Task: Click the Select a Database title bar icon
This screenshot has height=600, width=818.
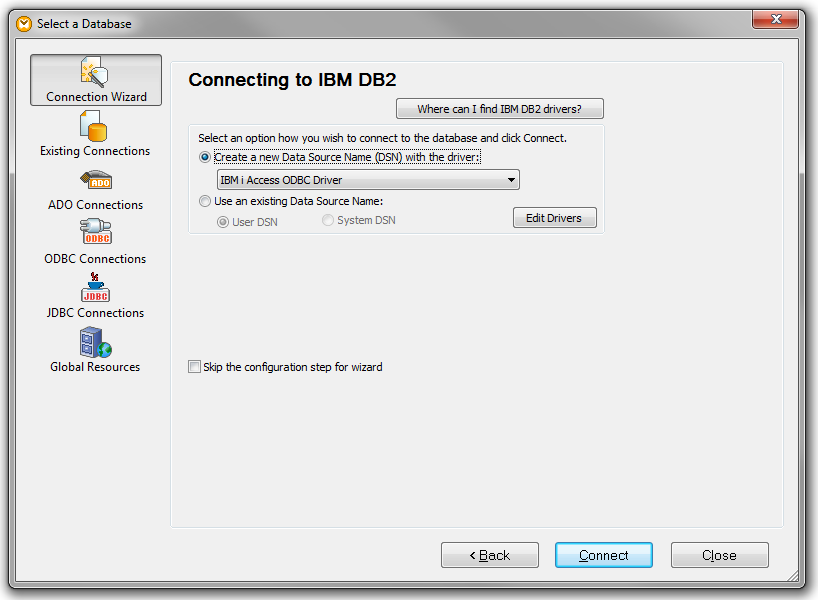Action: (x=24, y=23)
